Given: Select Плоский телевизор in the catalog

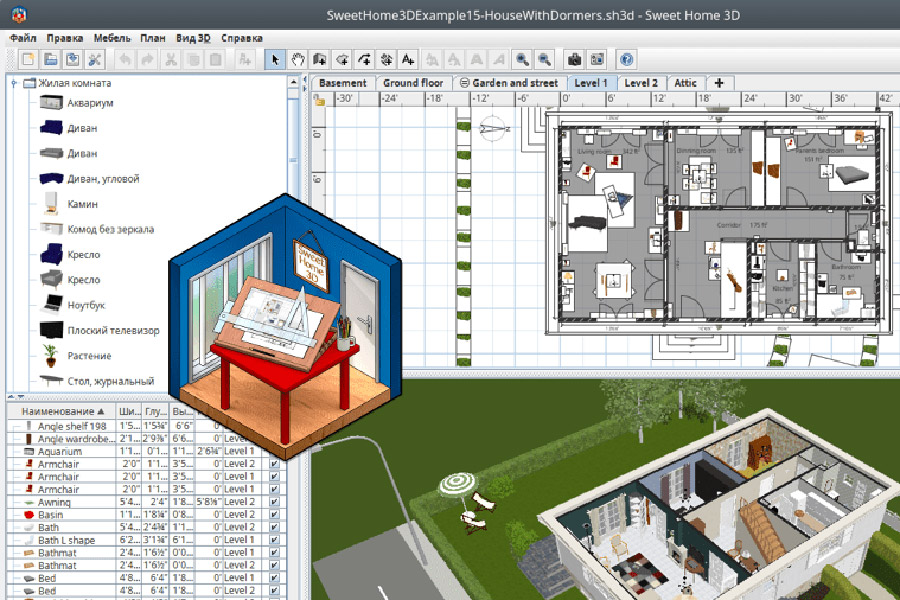Looking at the screenshot, I should pos(113,331).
